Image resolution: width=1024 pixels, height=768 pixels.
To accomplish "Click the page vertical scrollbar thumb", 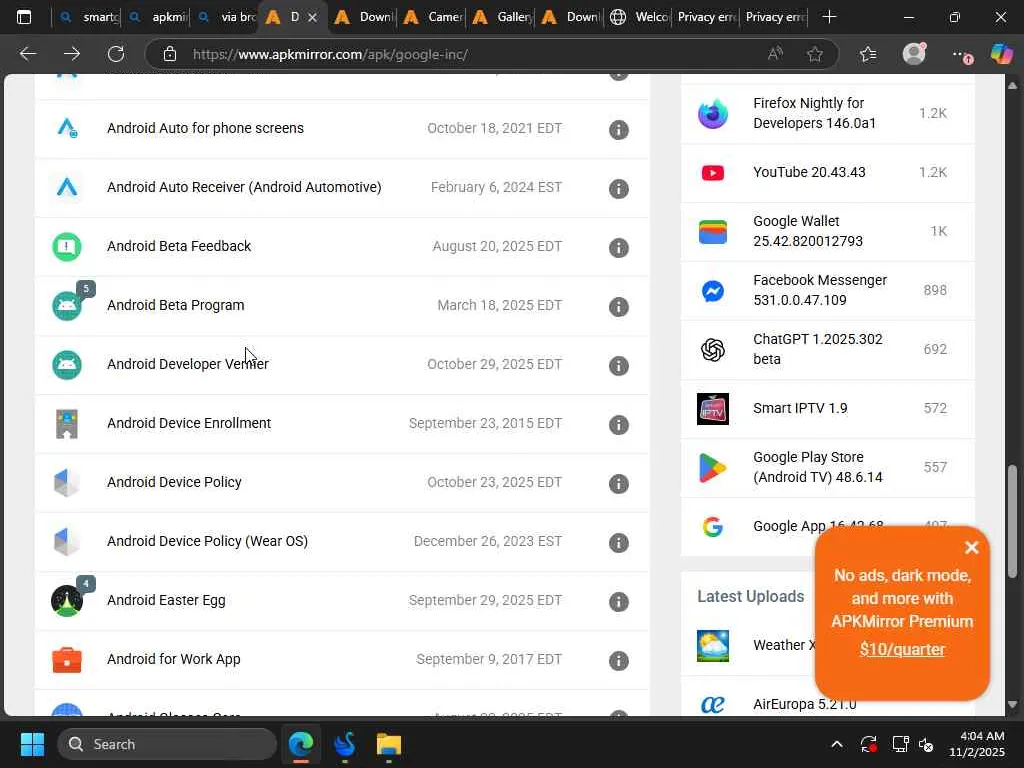I will click(x=1012, y=521).
